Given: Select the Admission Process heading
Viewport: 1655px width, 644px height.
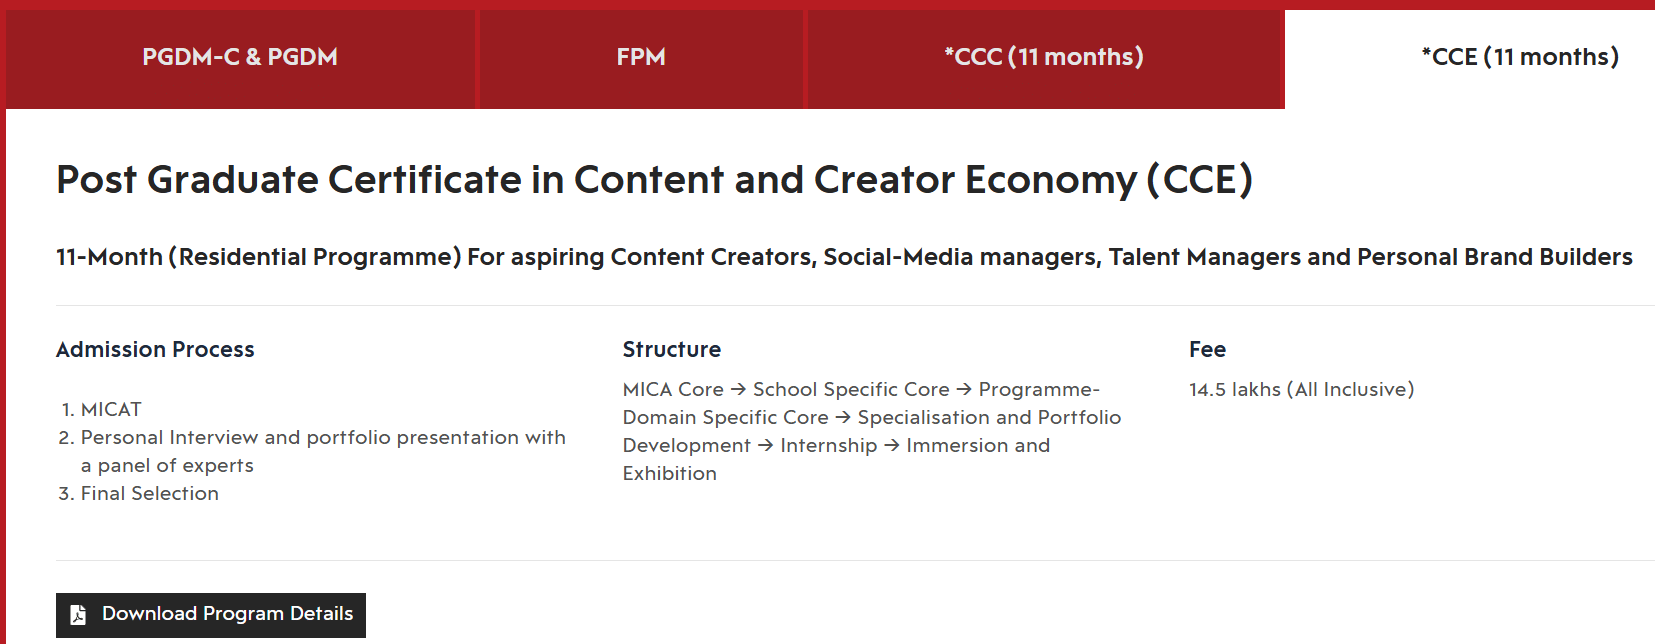Looking at the screenshot, I should [155, 350].
